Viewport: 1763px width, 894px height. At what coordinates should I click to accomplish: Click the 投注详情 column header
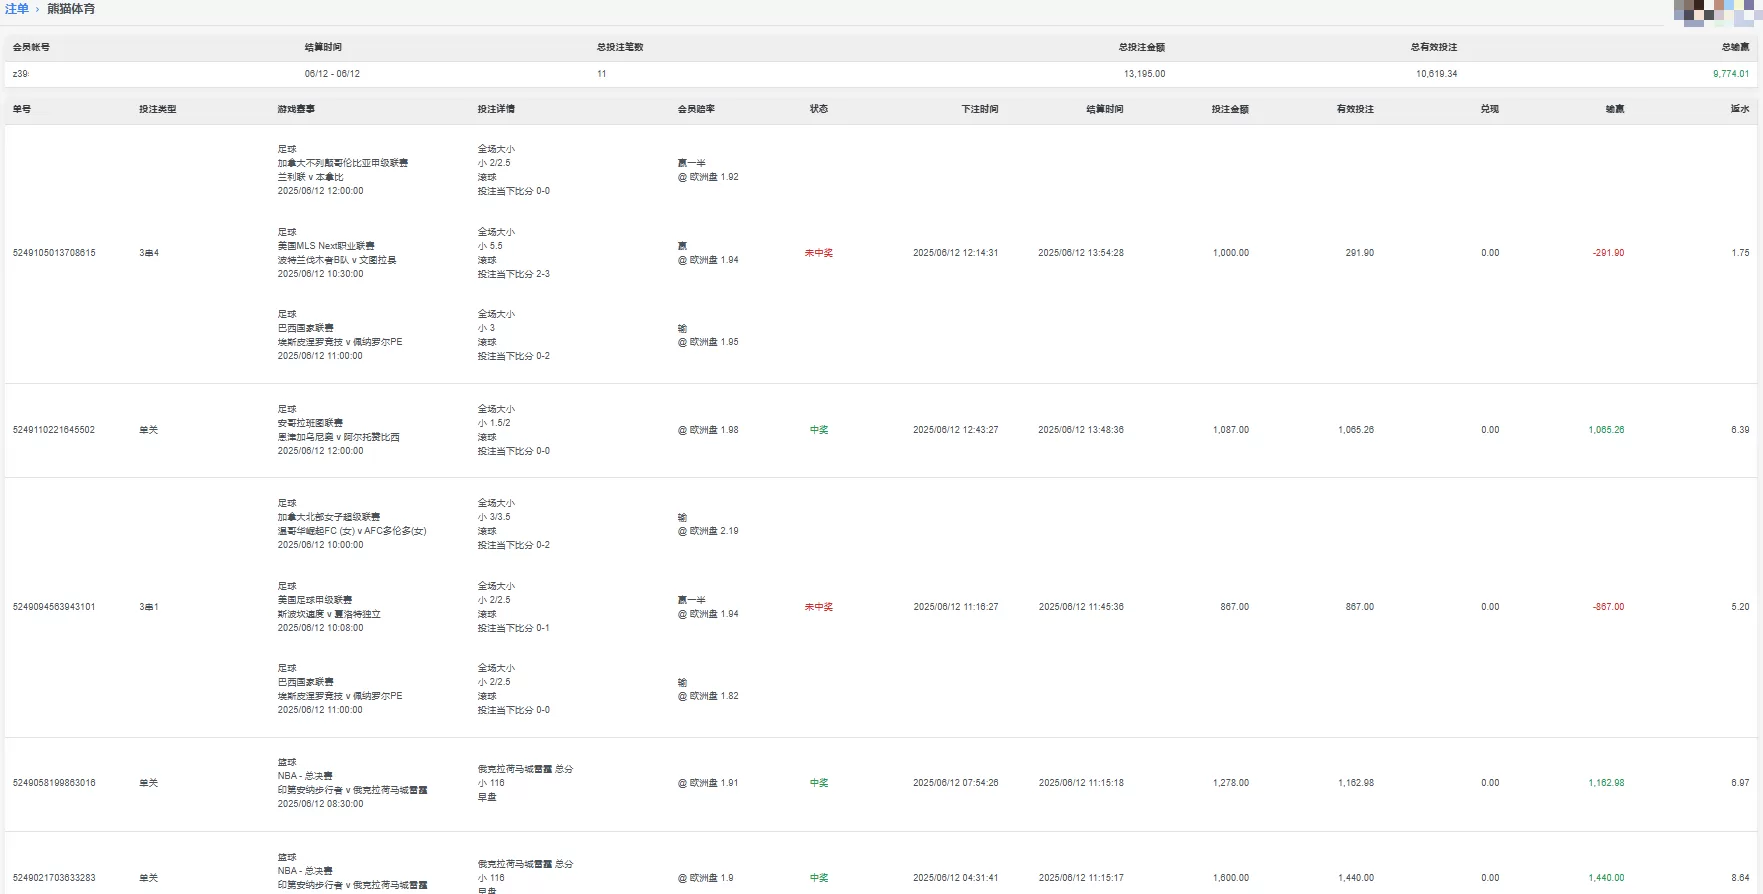tap(496, 109)
